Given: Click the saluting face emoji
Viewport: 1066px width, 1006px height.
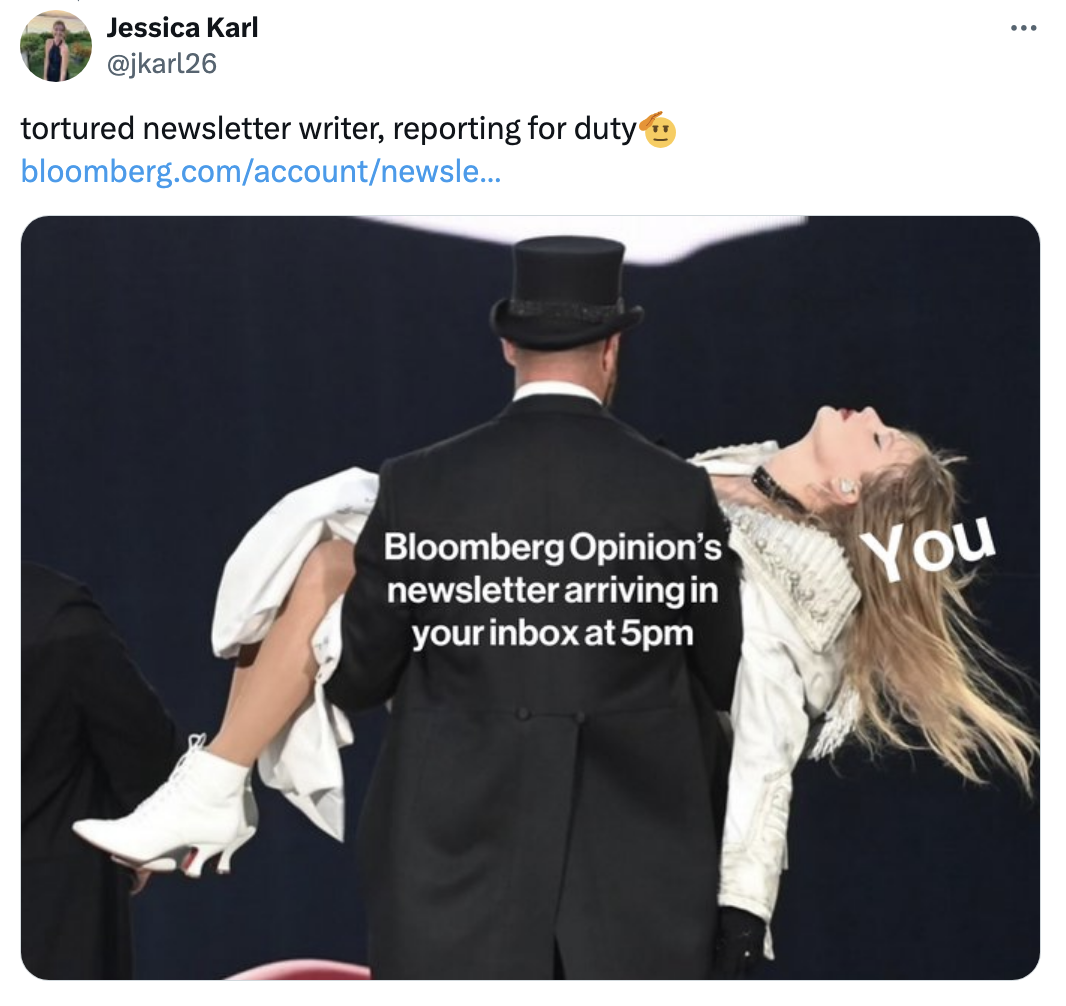Looking at the screenshot, I should (x=657, y=128).
